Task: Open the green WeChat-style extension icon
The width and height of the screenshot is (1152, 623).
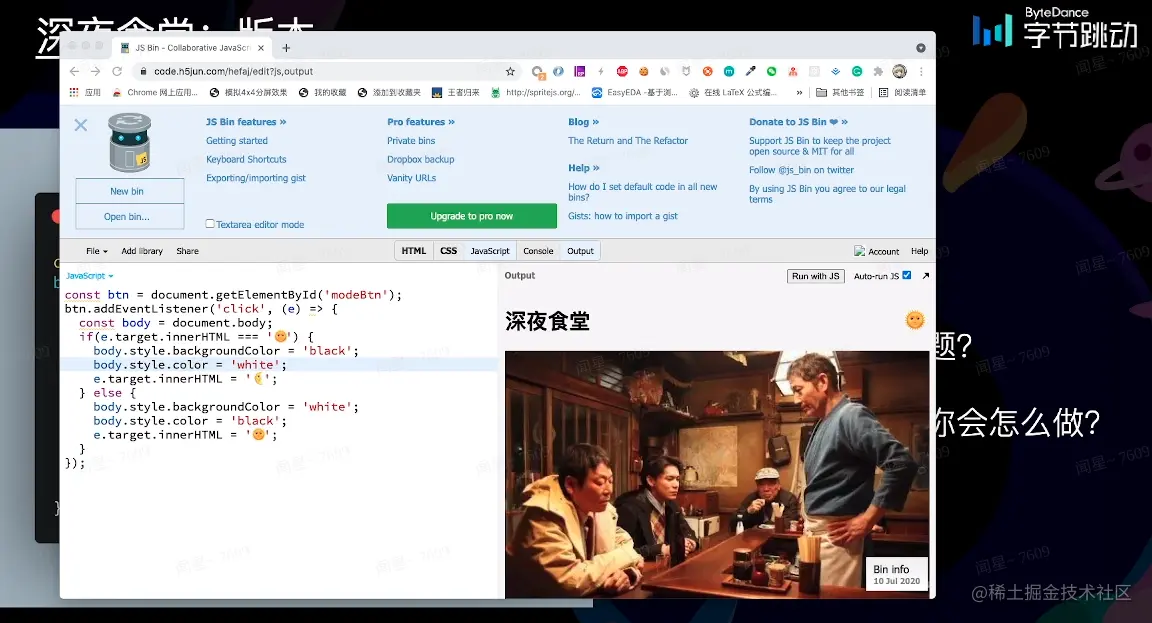Action: 771,71
